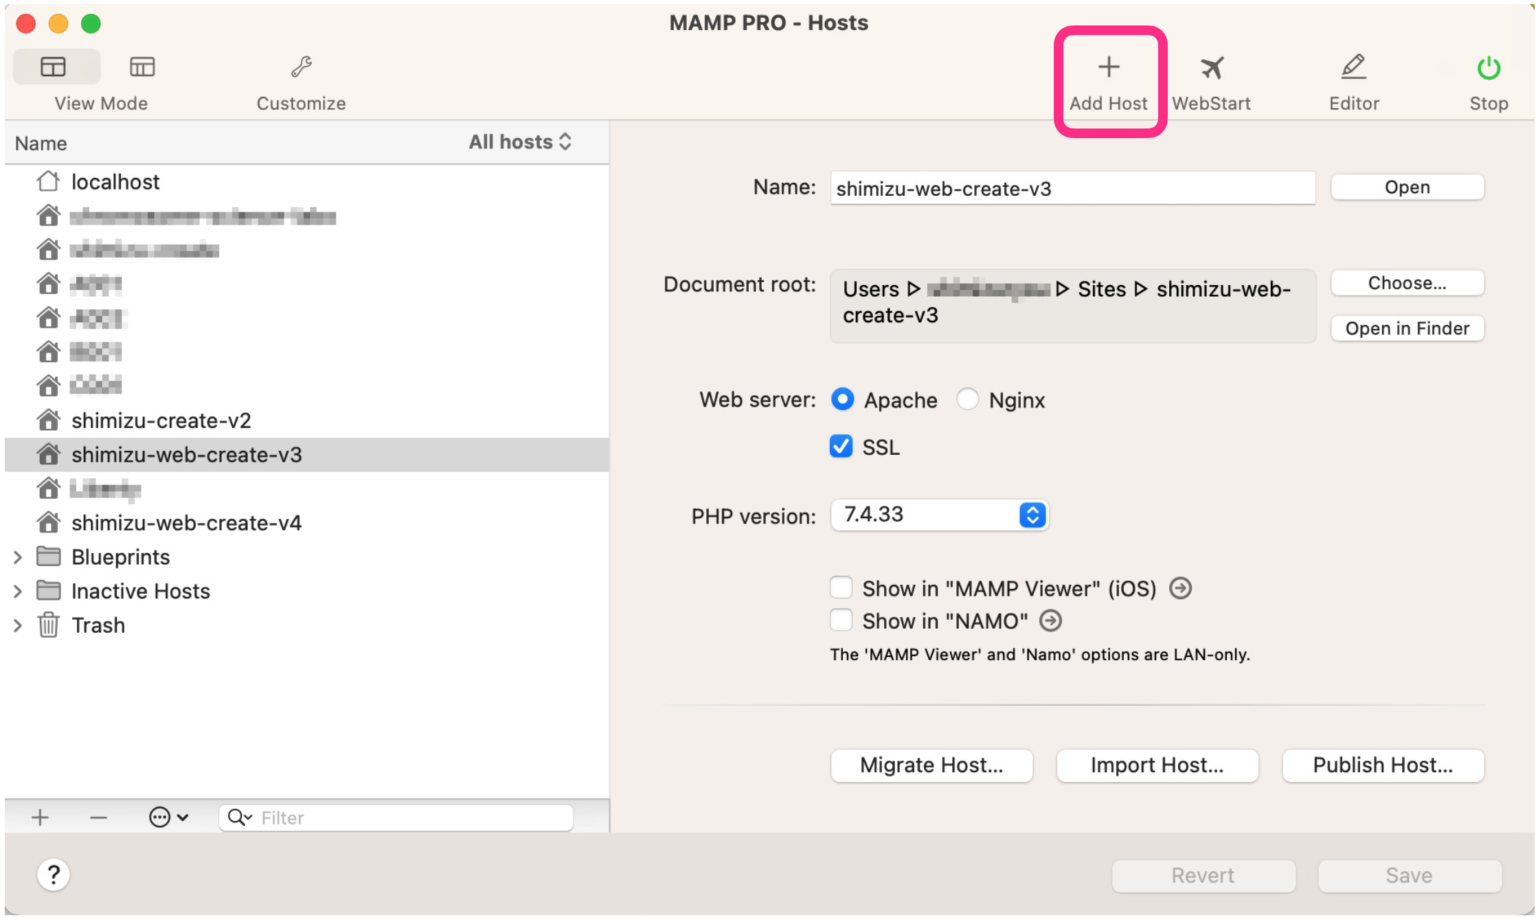Open WebStart from the toolbar
The image size is (1536, 918).
1211,68
